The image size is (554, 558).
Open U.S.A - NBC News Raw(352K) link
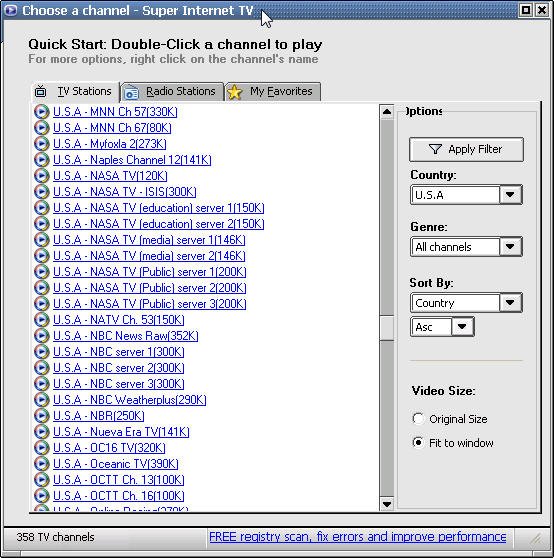[x=126, y=336]
